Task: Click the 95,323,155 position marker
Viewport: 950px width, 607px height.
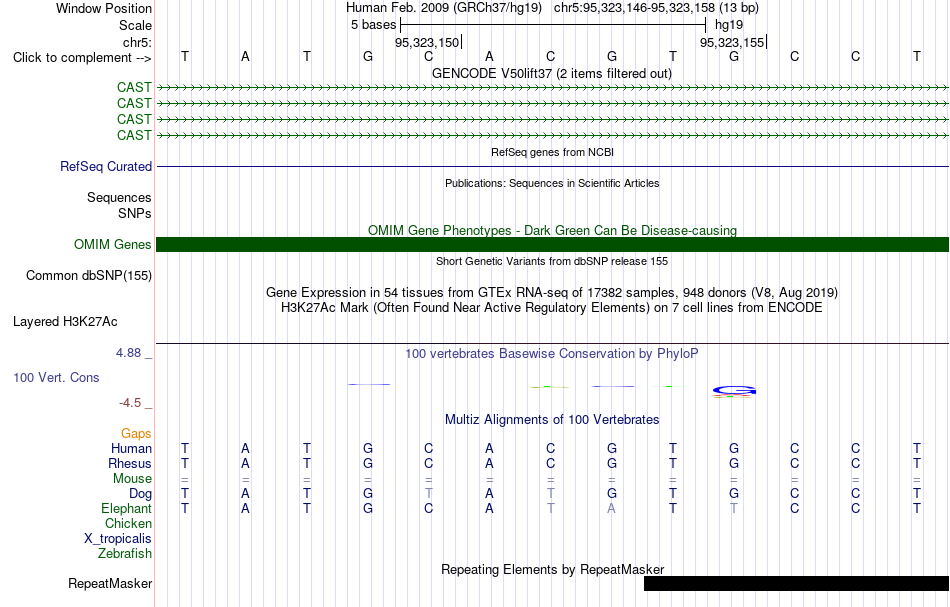Action: click(733, 42)
